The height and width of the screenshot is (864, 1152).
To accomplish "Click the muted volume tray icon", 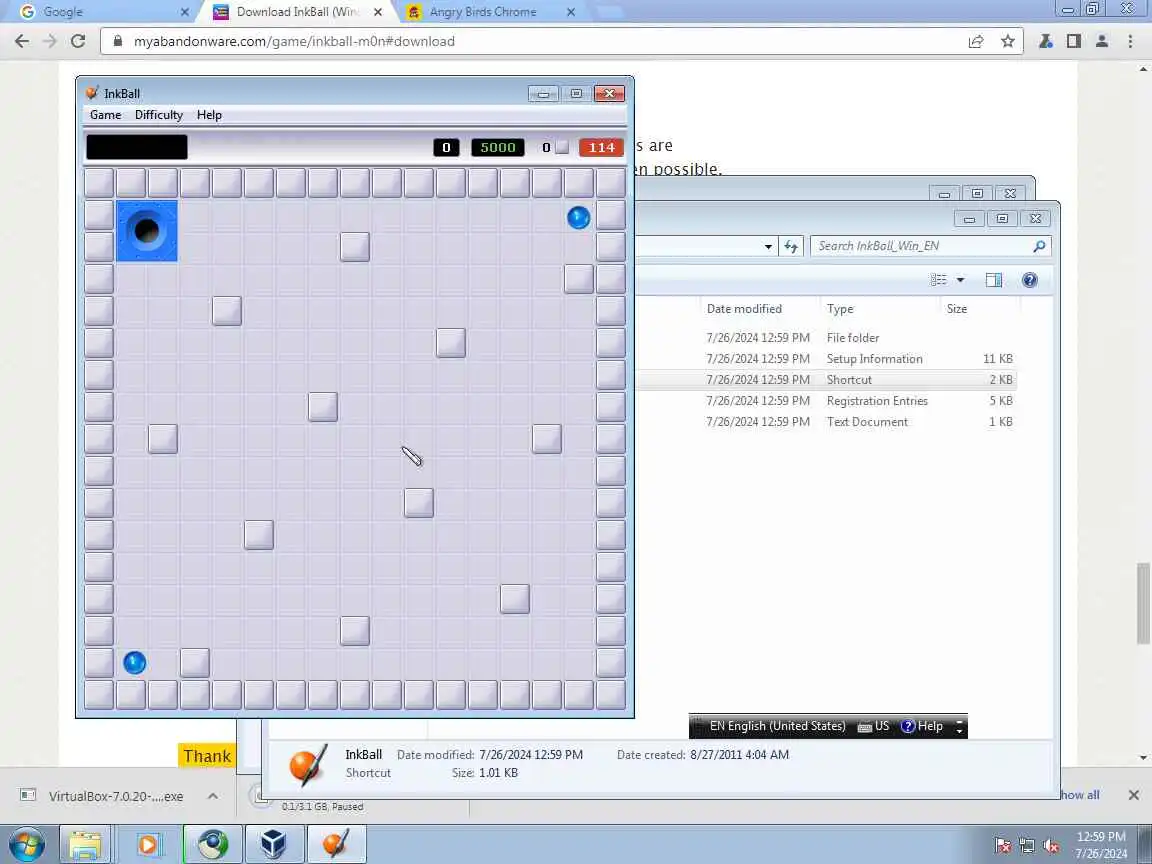I will pyautogui.click(x=1052, y=846).
